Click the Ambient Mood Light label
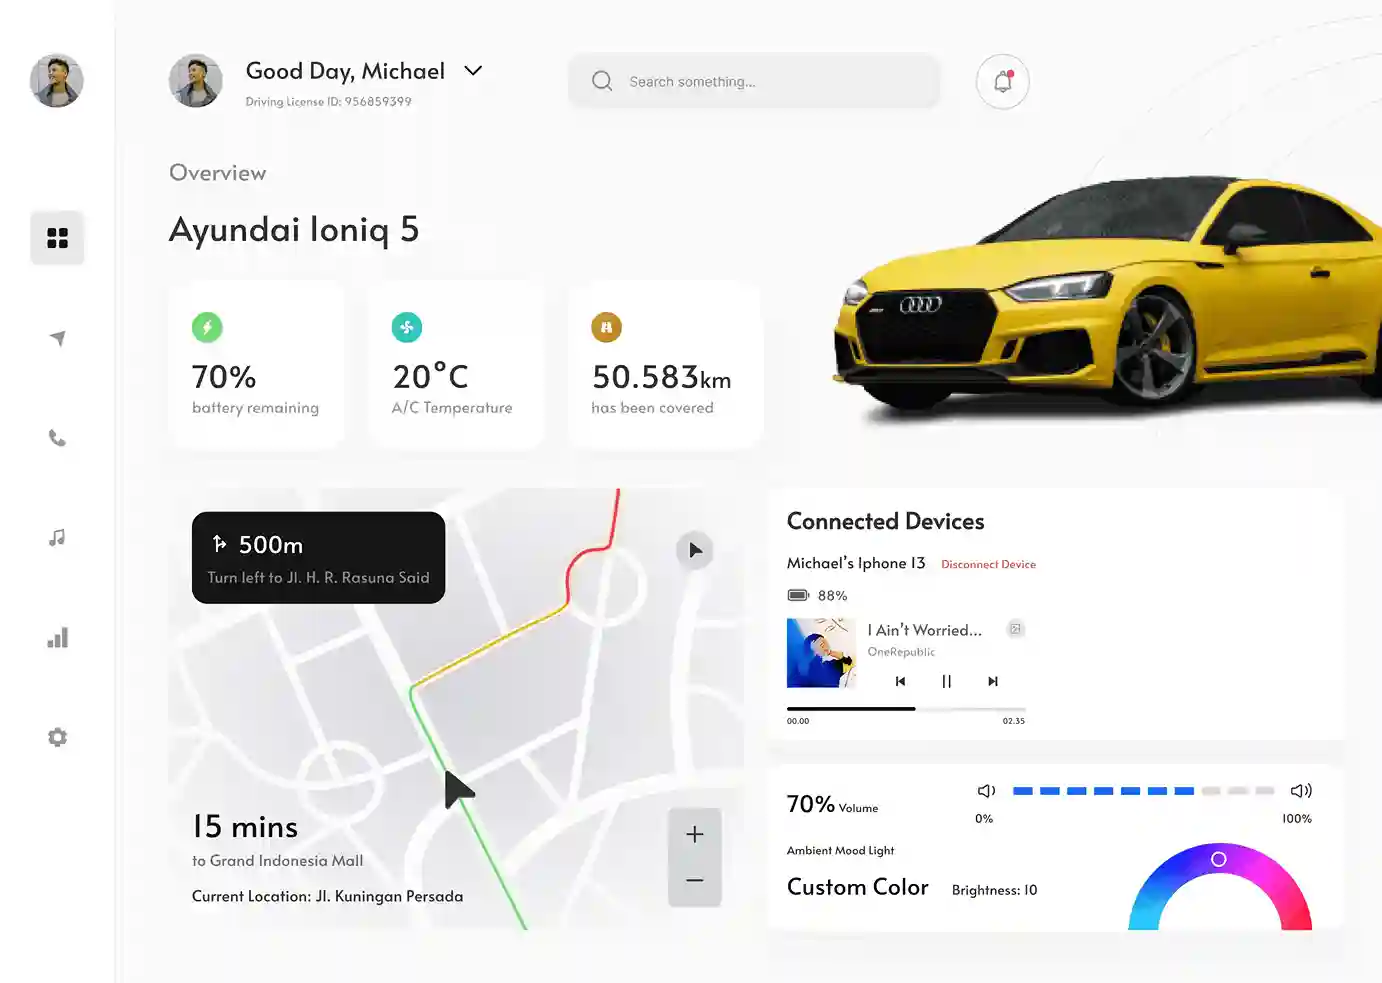The width and height of the screenshot is (1382, 983). pyautogui.click(x=840, y=851)
